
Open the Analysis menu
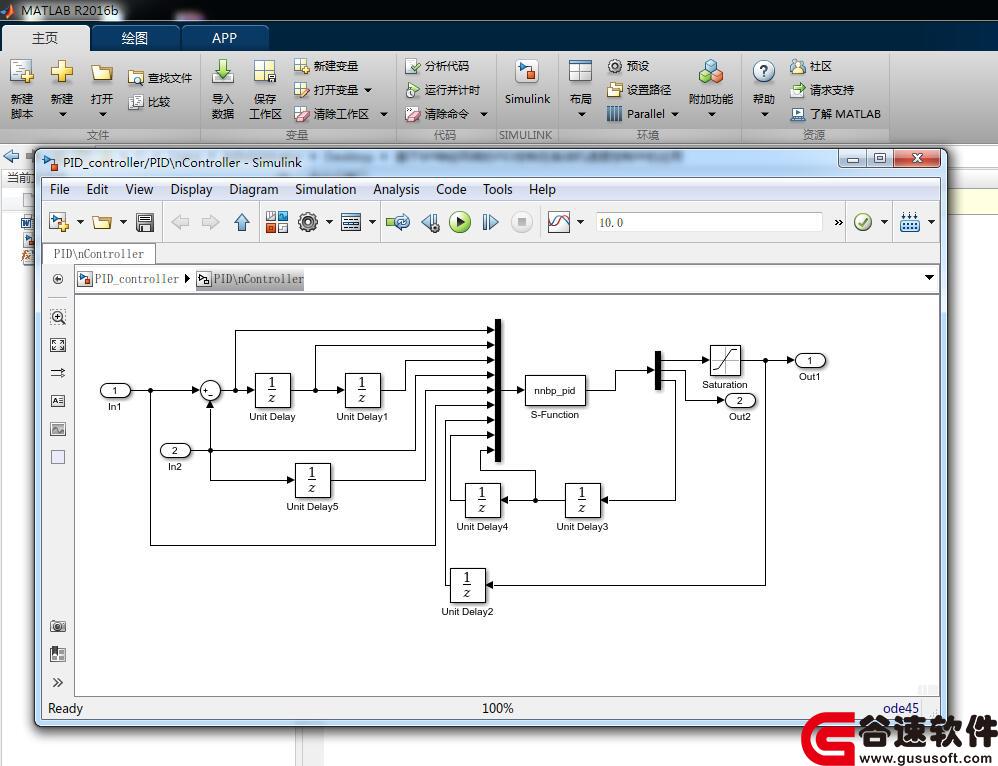coord(396,189)
